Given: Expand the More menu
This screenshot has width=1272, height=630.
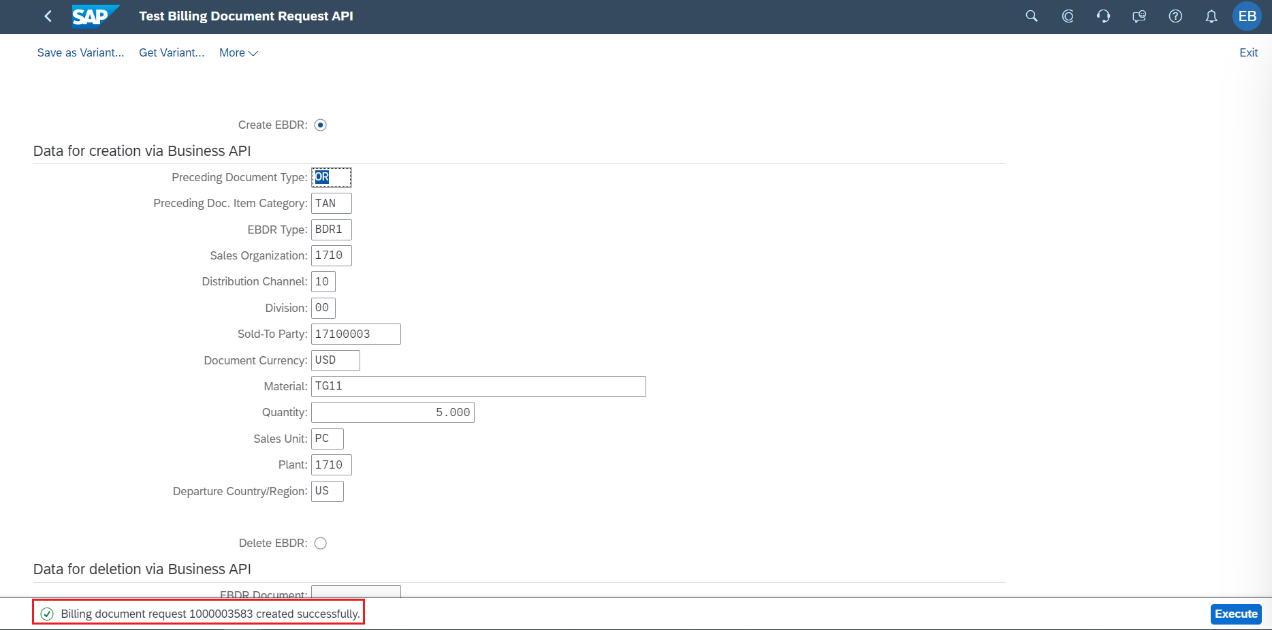Looking at the screenshot, I should pos(238,53).
